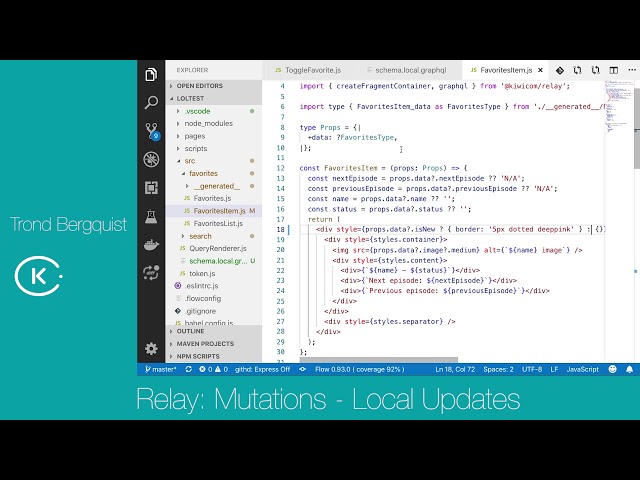Open the Source Control view
The width and height of the screenshot is (640, 480).
152,131
